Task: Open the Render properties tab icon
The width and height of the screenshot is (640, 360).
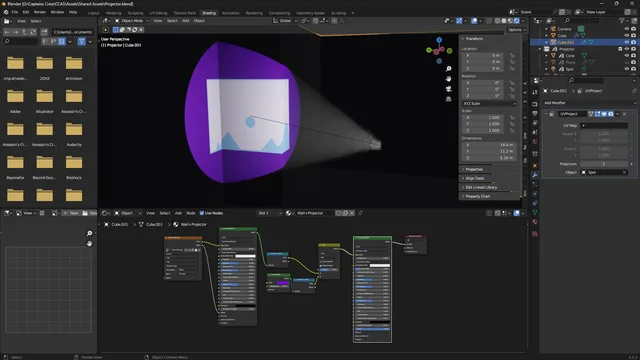Action: point(535,104)
